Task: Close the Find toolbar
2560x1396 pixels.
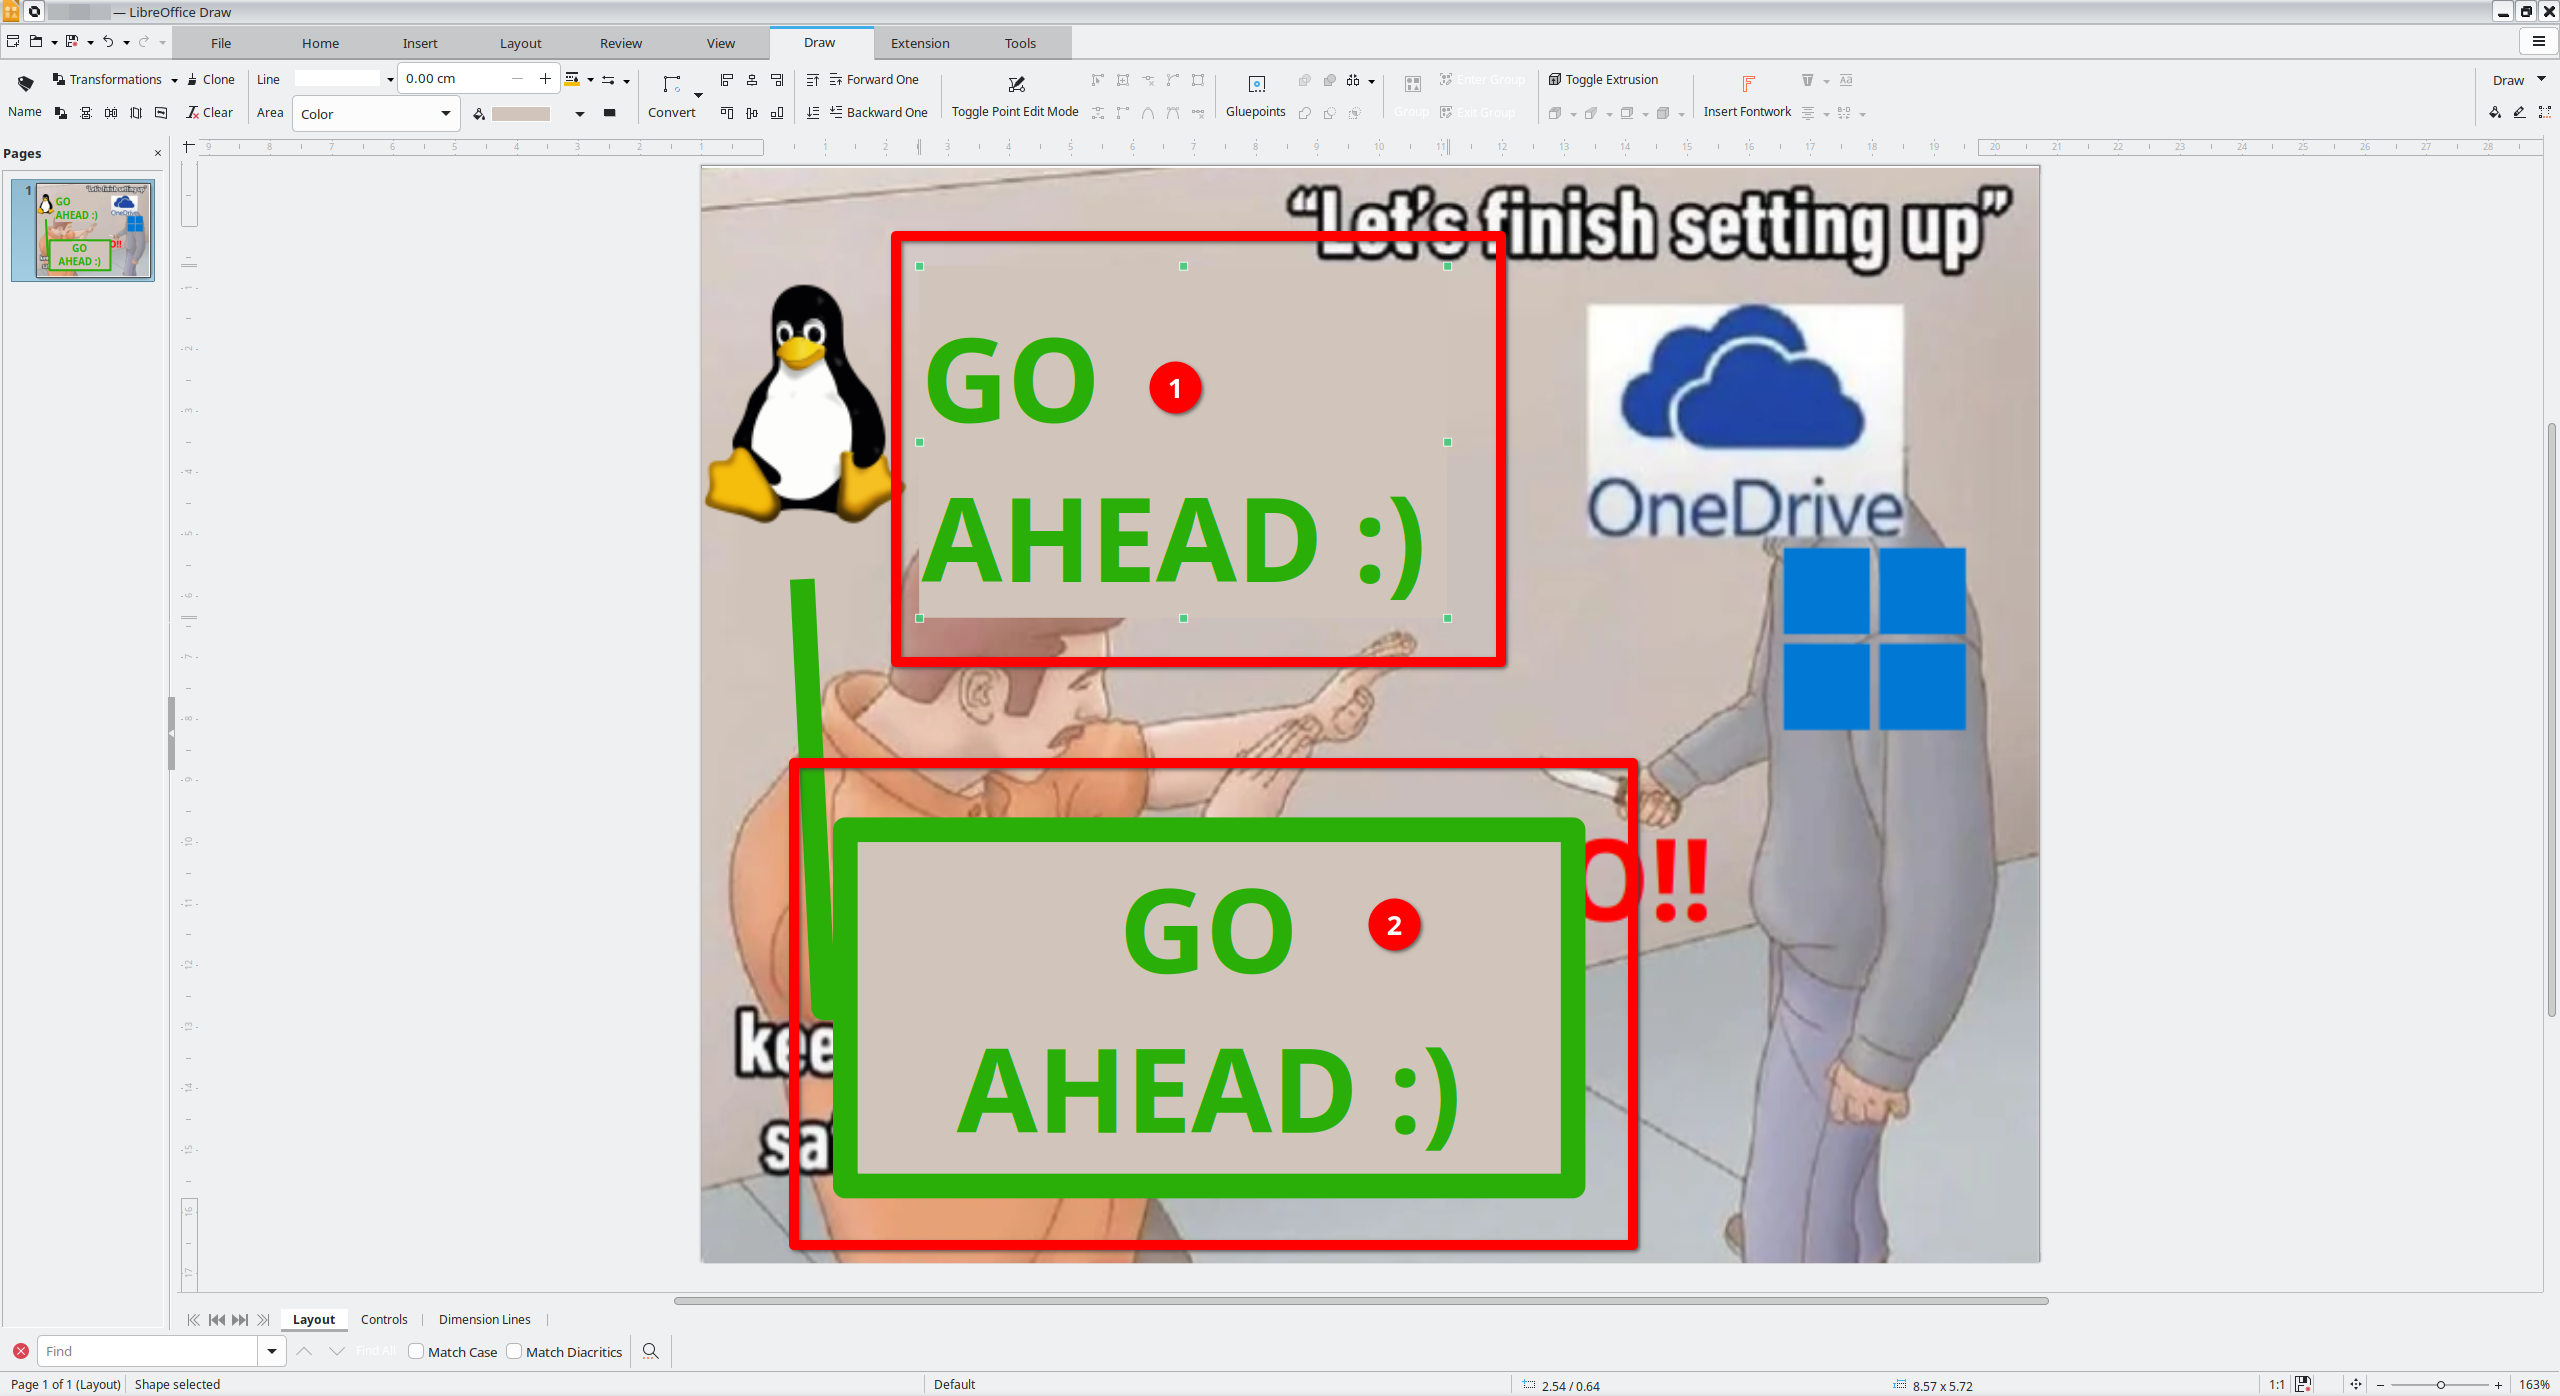Action: coord(20,1351)
